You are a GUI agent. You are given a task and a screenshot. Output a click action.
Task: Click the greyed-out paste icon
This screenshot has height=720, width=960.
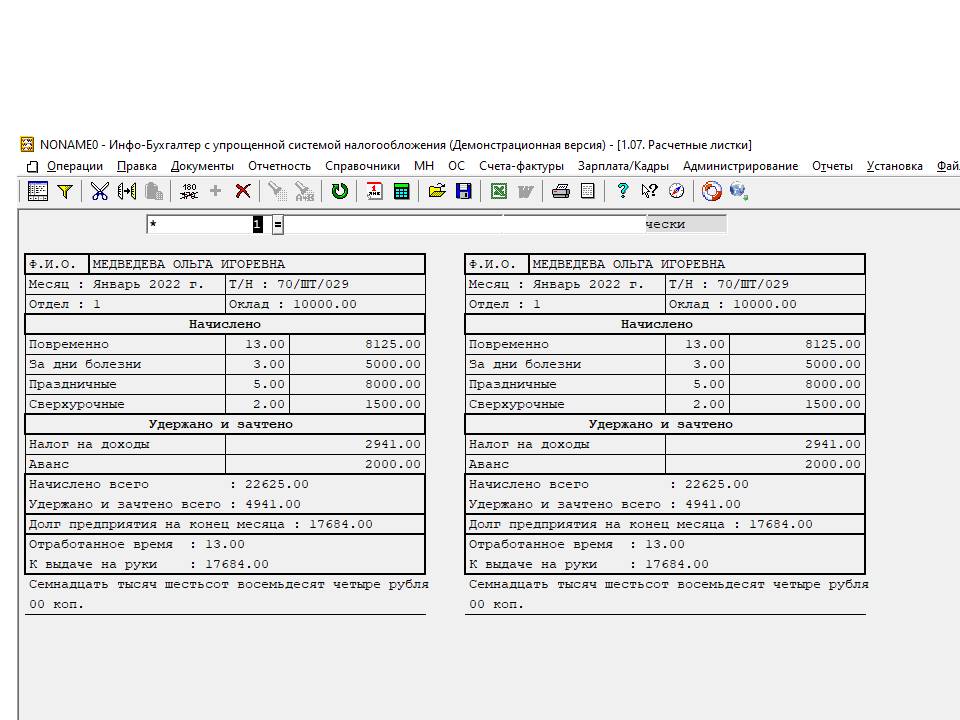[x=154, y=191]
